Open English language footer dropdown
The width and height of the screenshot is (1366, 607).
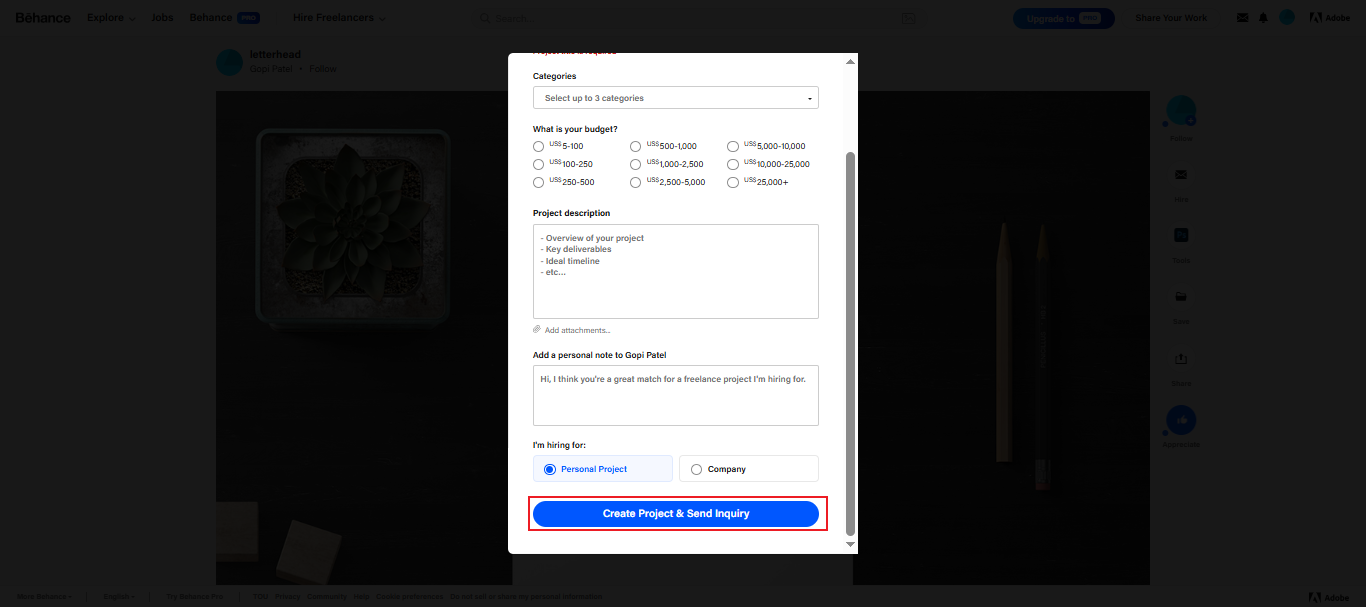tap(120, 597)
